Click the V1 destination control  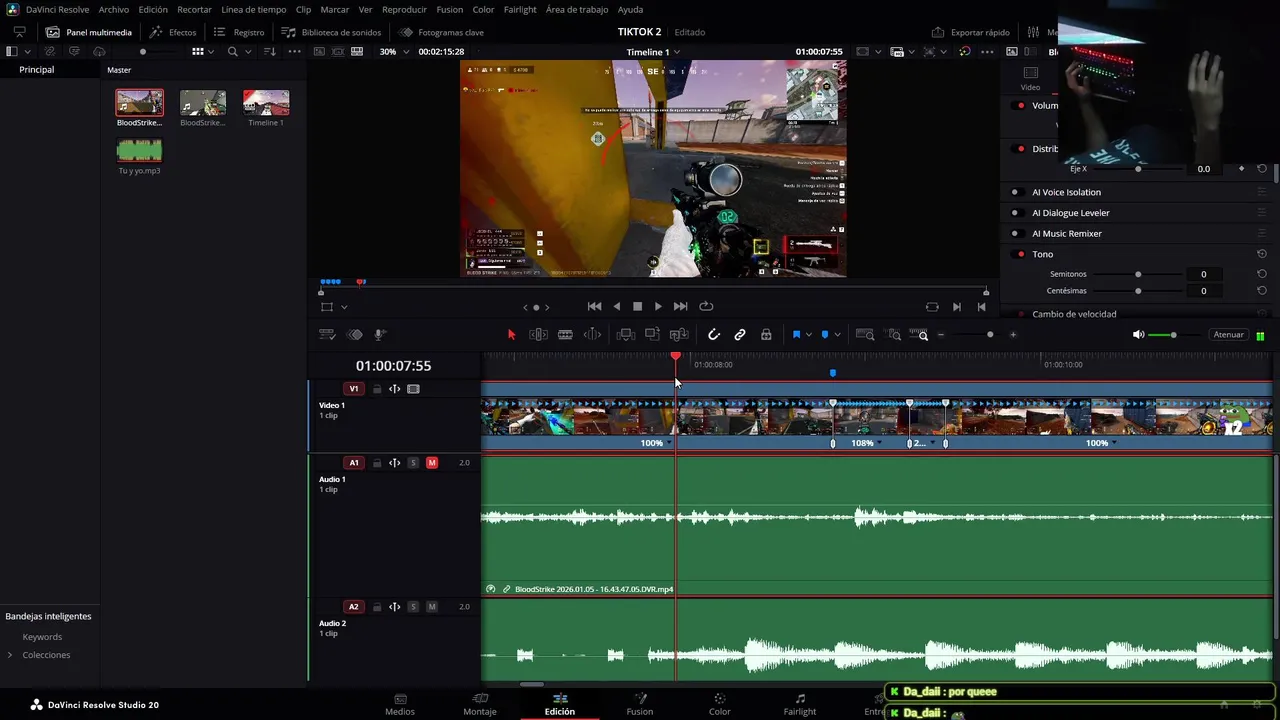(353, 389)
